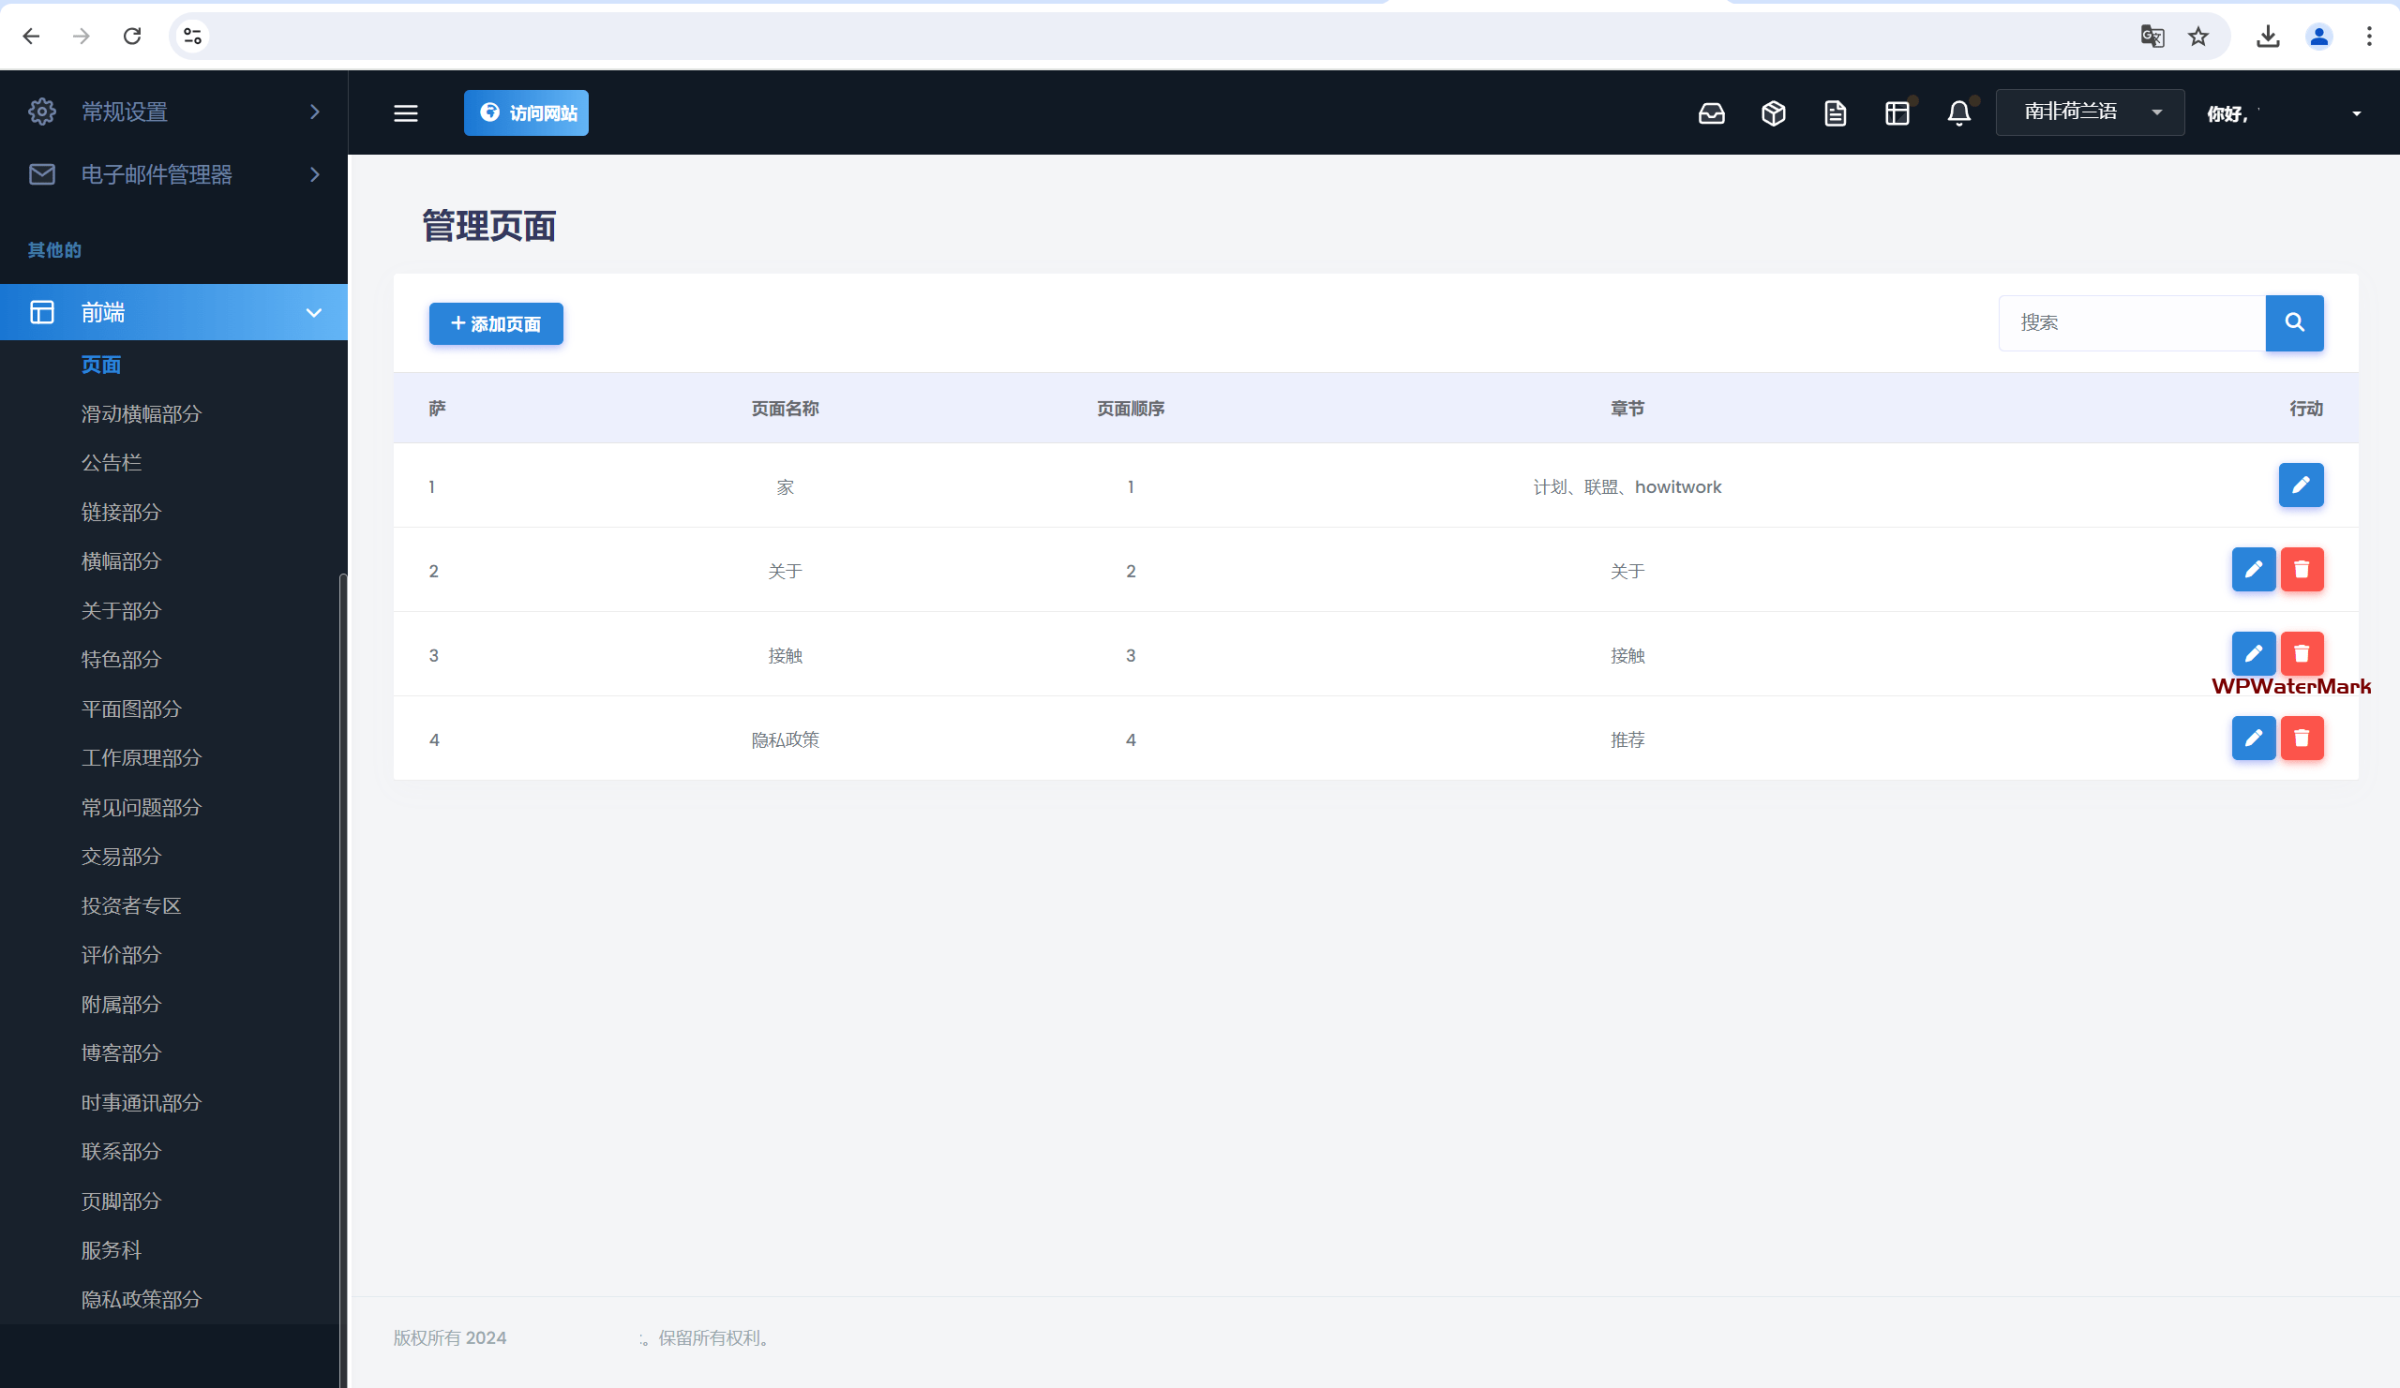2400x1388 pixels.
Task: Click the hamburger menu icon
Action: tap(405, 113)
